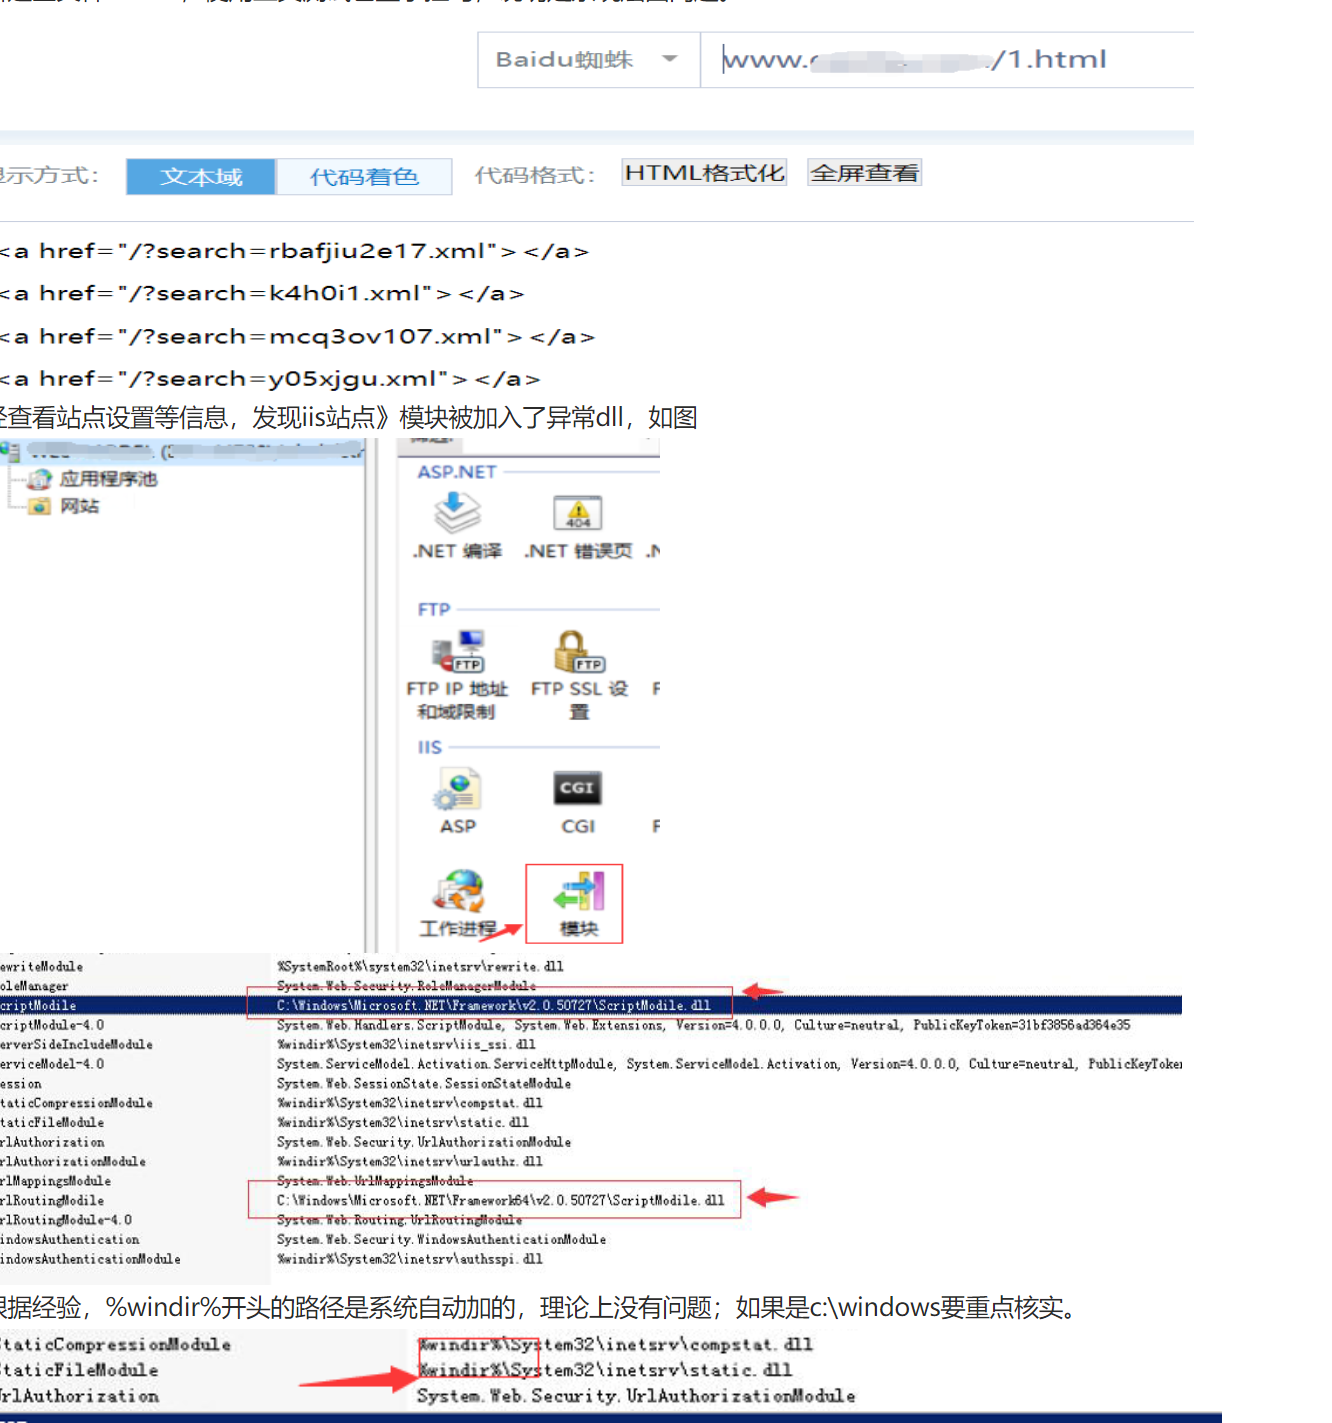Select 应用程序池 in connections tree
Viewport: 1332px width, 1423px height.
pyautogui.click(x=107, y=479)
